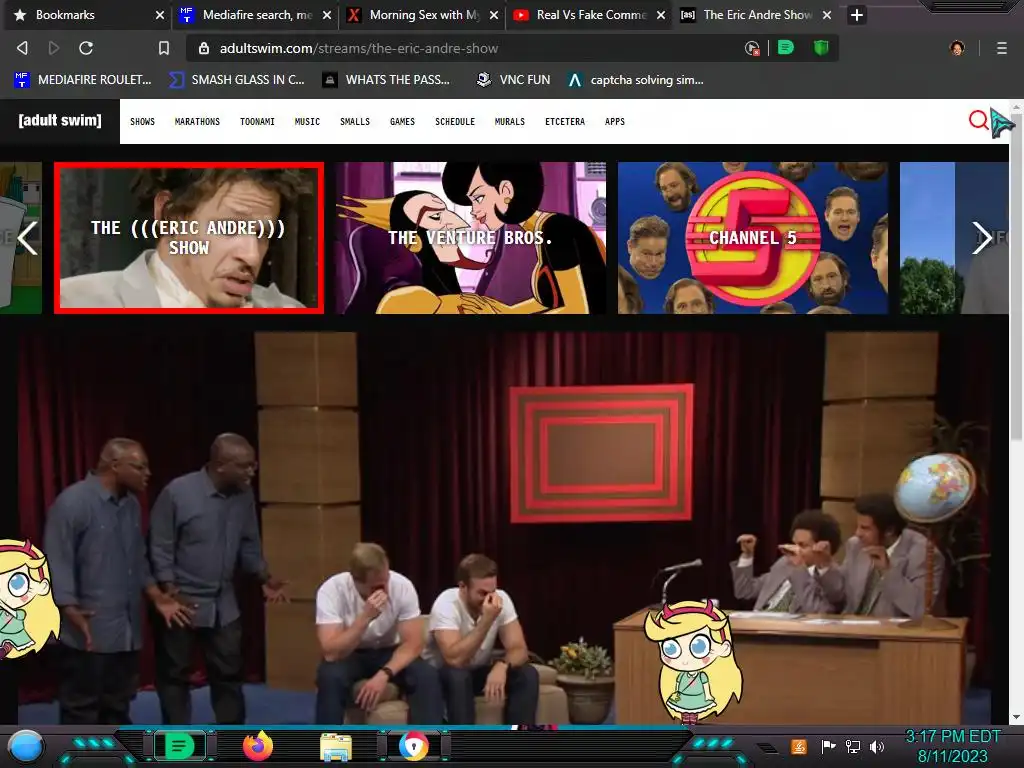Open MEDIAFIRE ROULET... bookmark
Screen dimensions: 1024x768
pyautogui.click(x=82, y=80)
